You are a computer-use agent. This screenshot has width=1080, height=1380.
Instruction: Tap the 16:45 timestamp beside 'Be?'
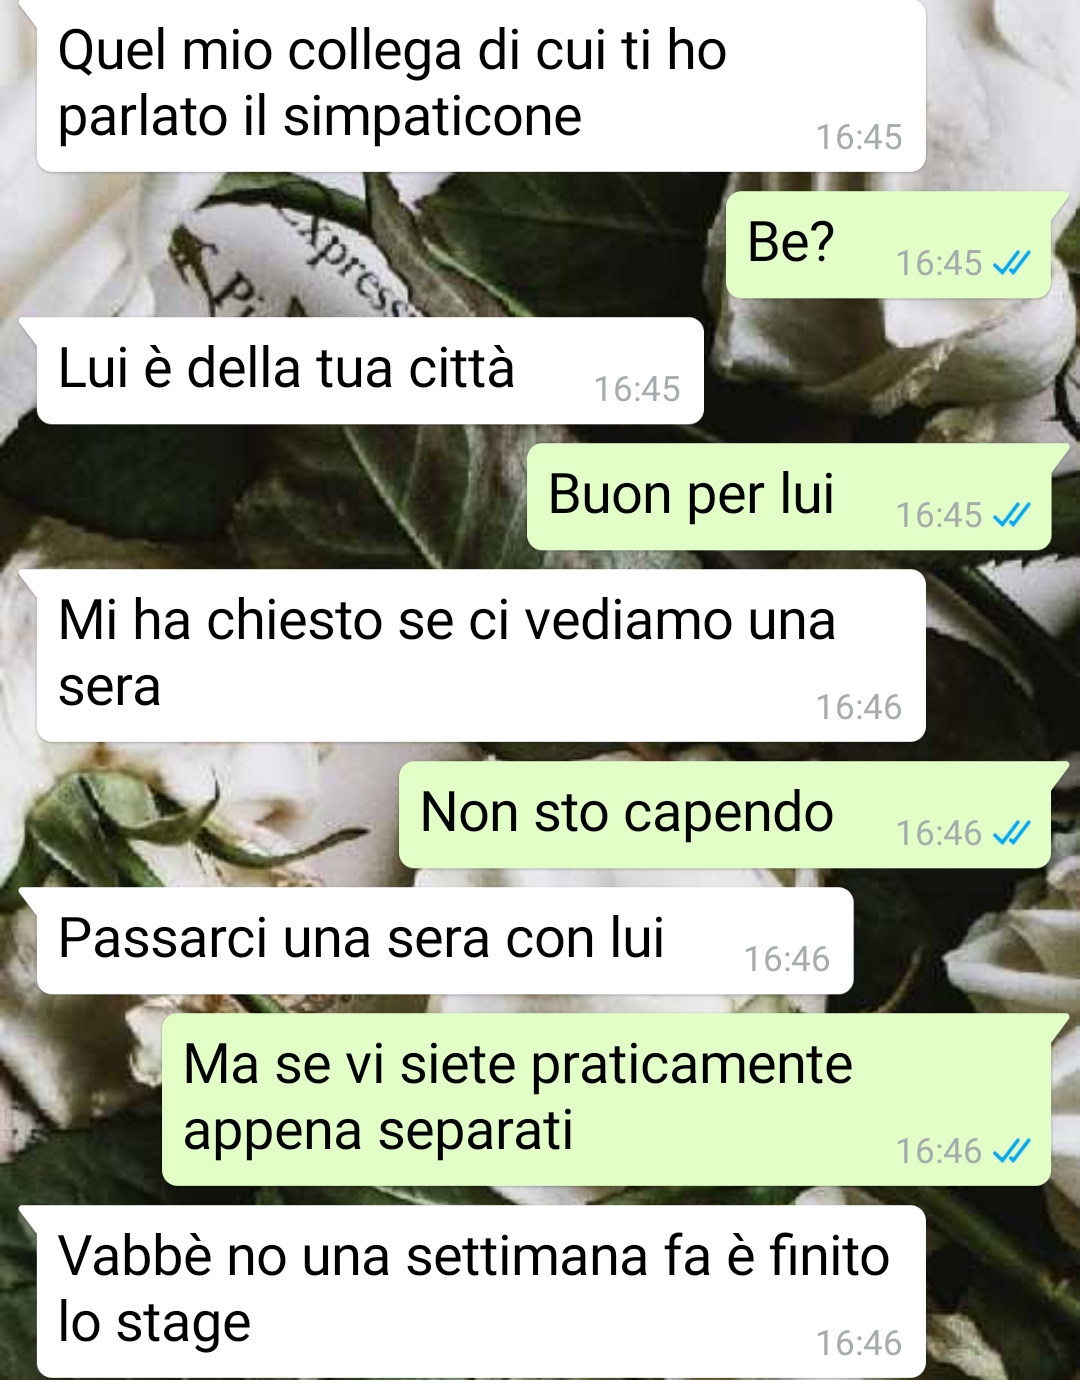tap(939, 263)
